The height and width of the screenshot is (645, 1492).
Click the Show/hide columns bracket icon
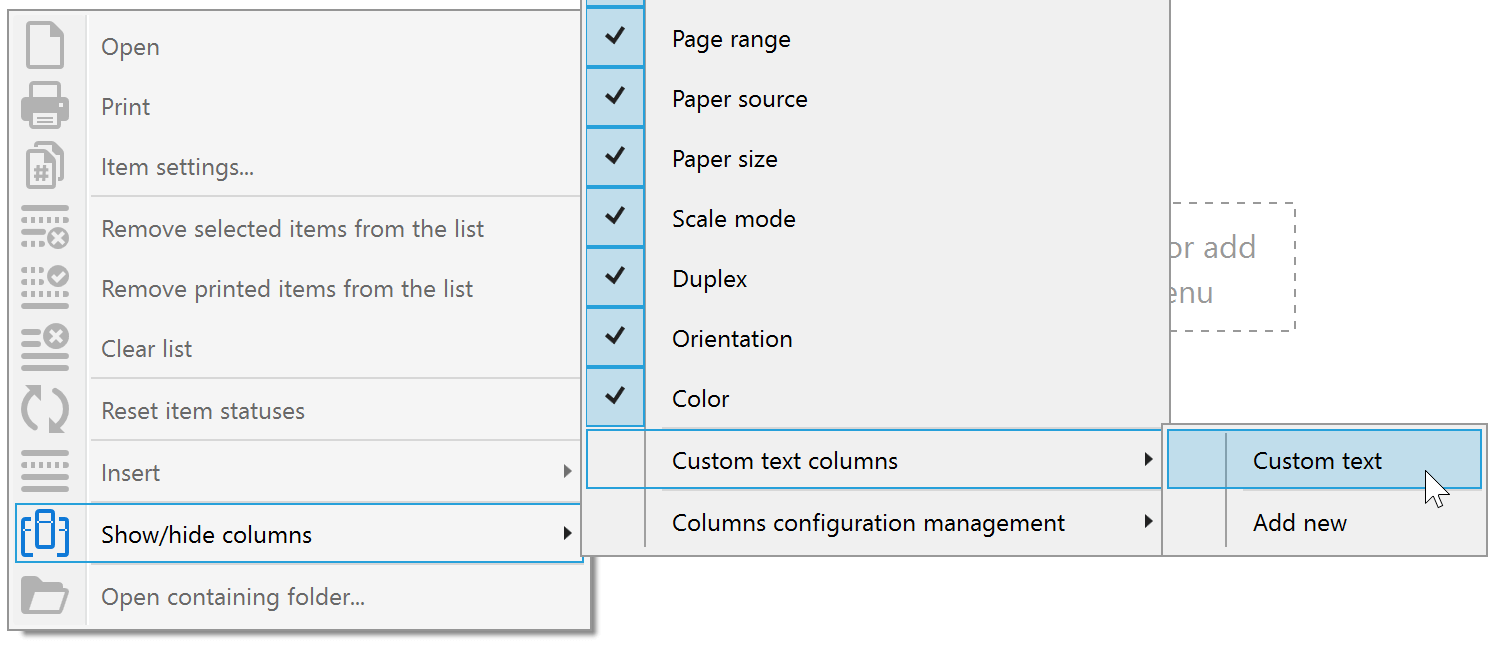(45, 534)
